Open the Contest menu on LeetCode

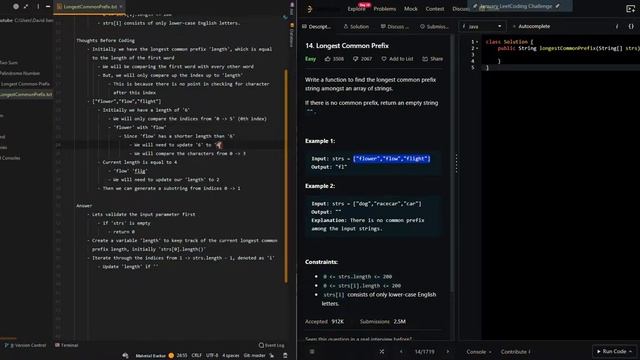tap(435, 9)
